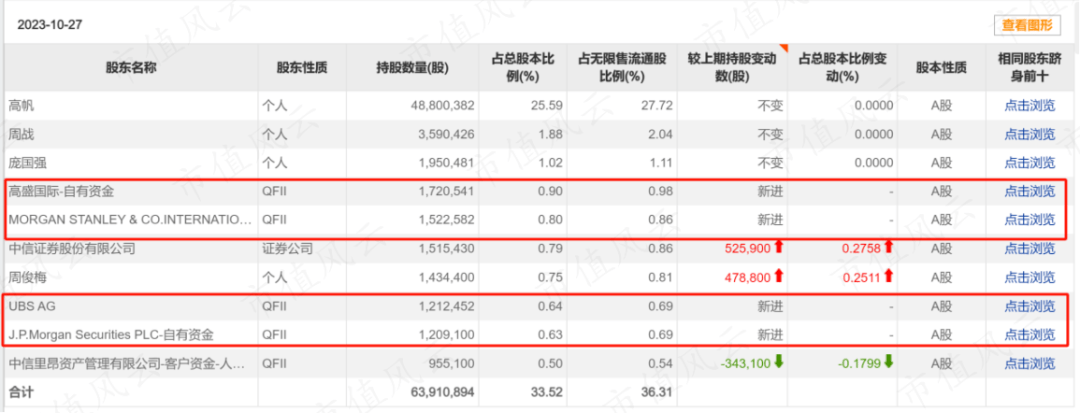Select shareholder name 周俊梅
This screenshot has width=1080, height=413.
pyautogui.click(x=28, y=277)
